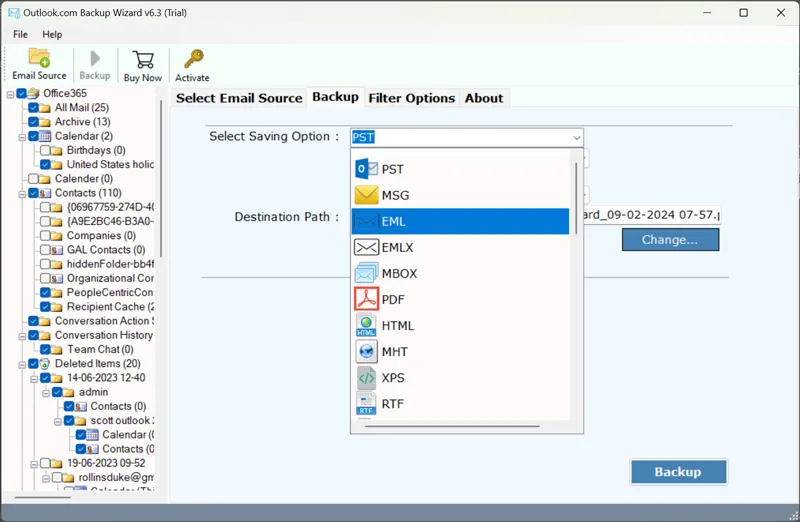Collapse the Office365 root tree node
The image size is (800, 522).
click(10, 94)
